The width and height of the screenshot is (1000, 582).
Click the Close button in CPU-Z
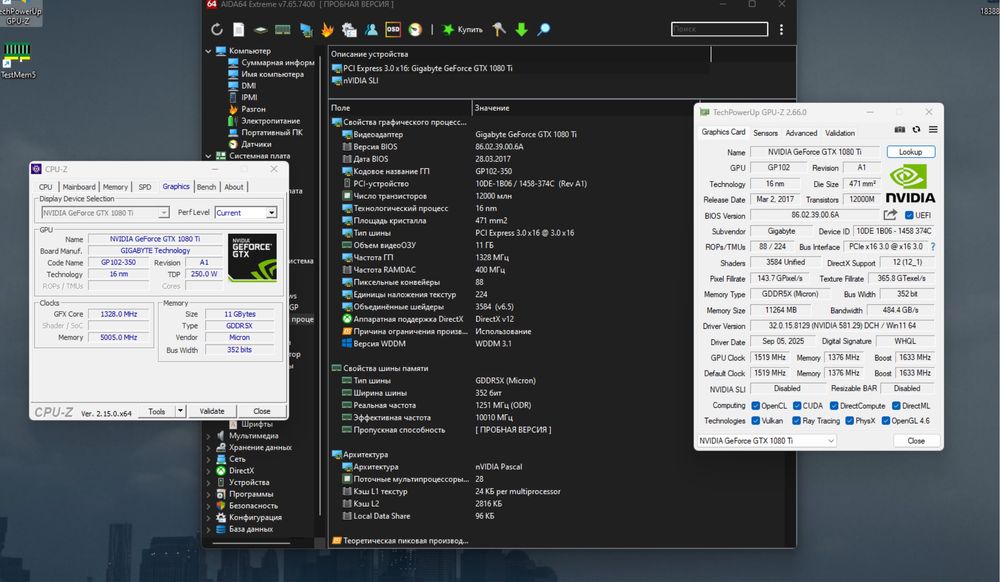(261, 411)
